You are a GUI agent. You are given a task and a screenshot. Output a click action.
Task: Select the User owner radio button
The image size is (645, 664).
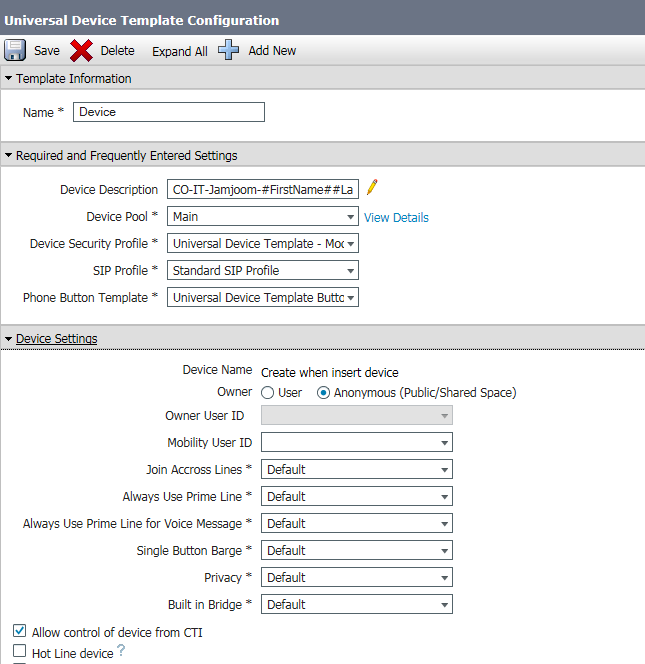coord(268,393)
